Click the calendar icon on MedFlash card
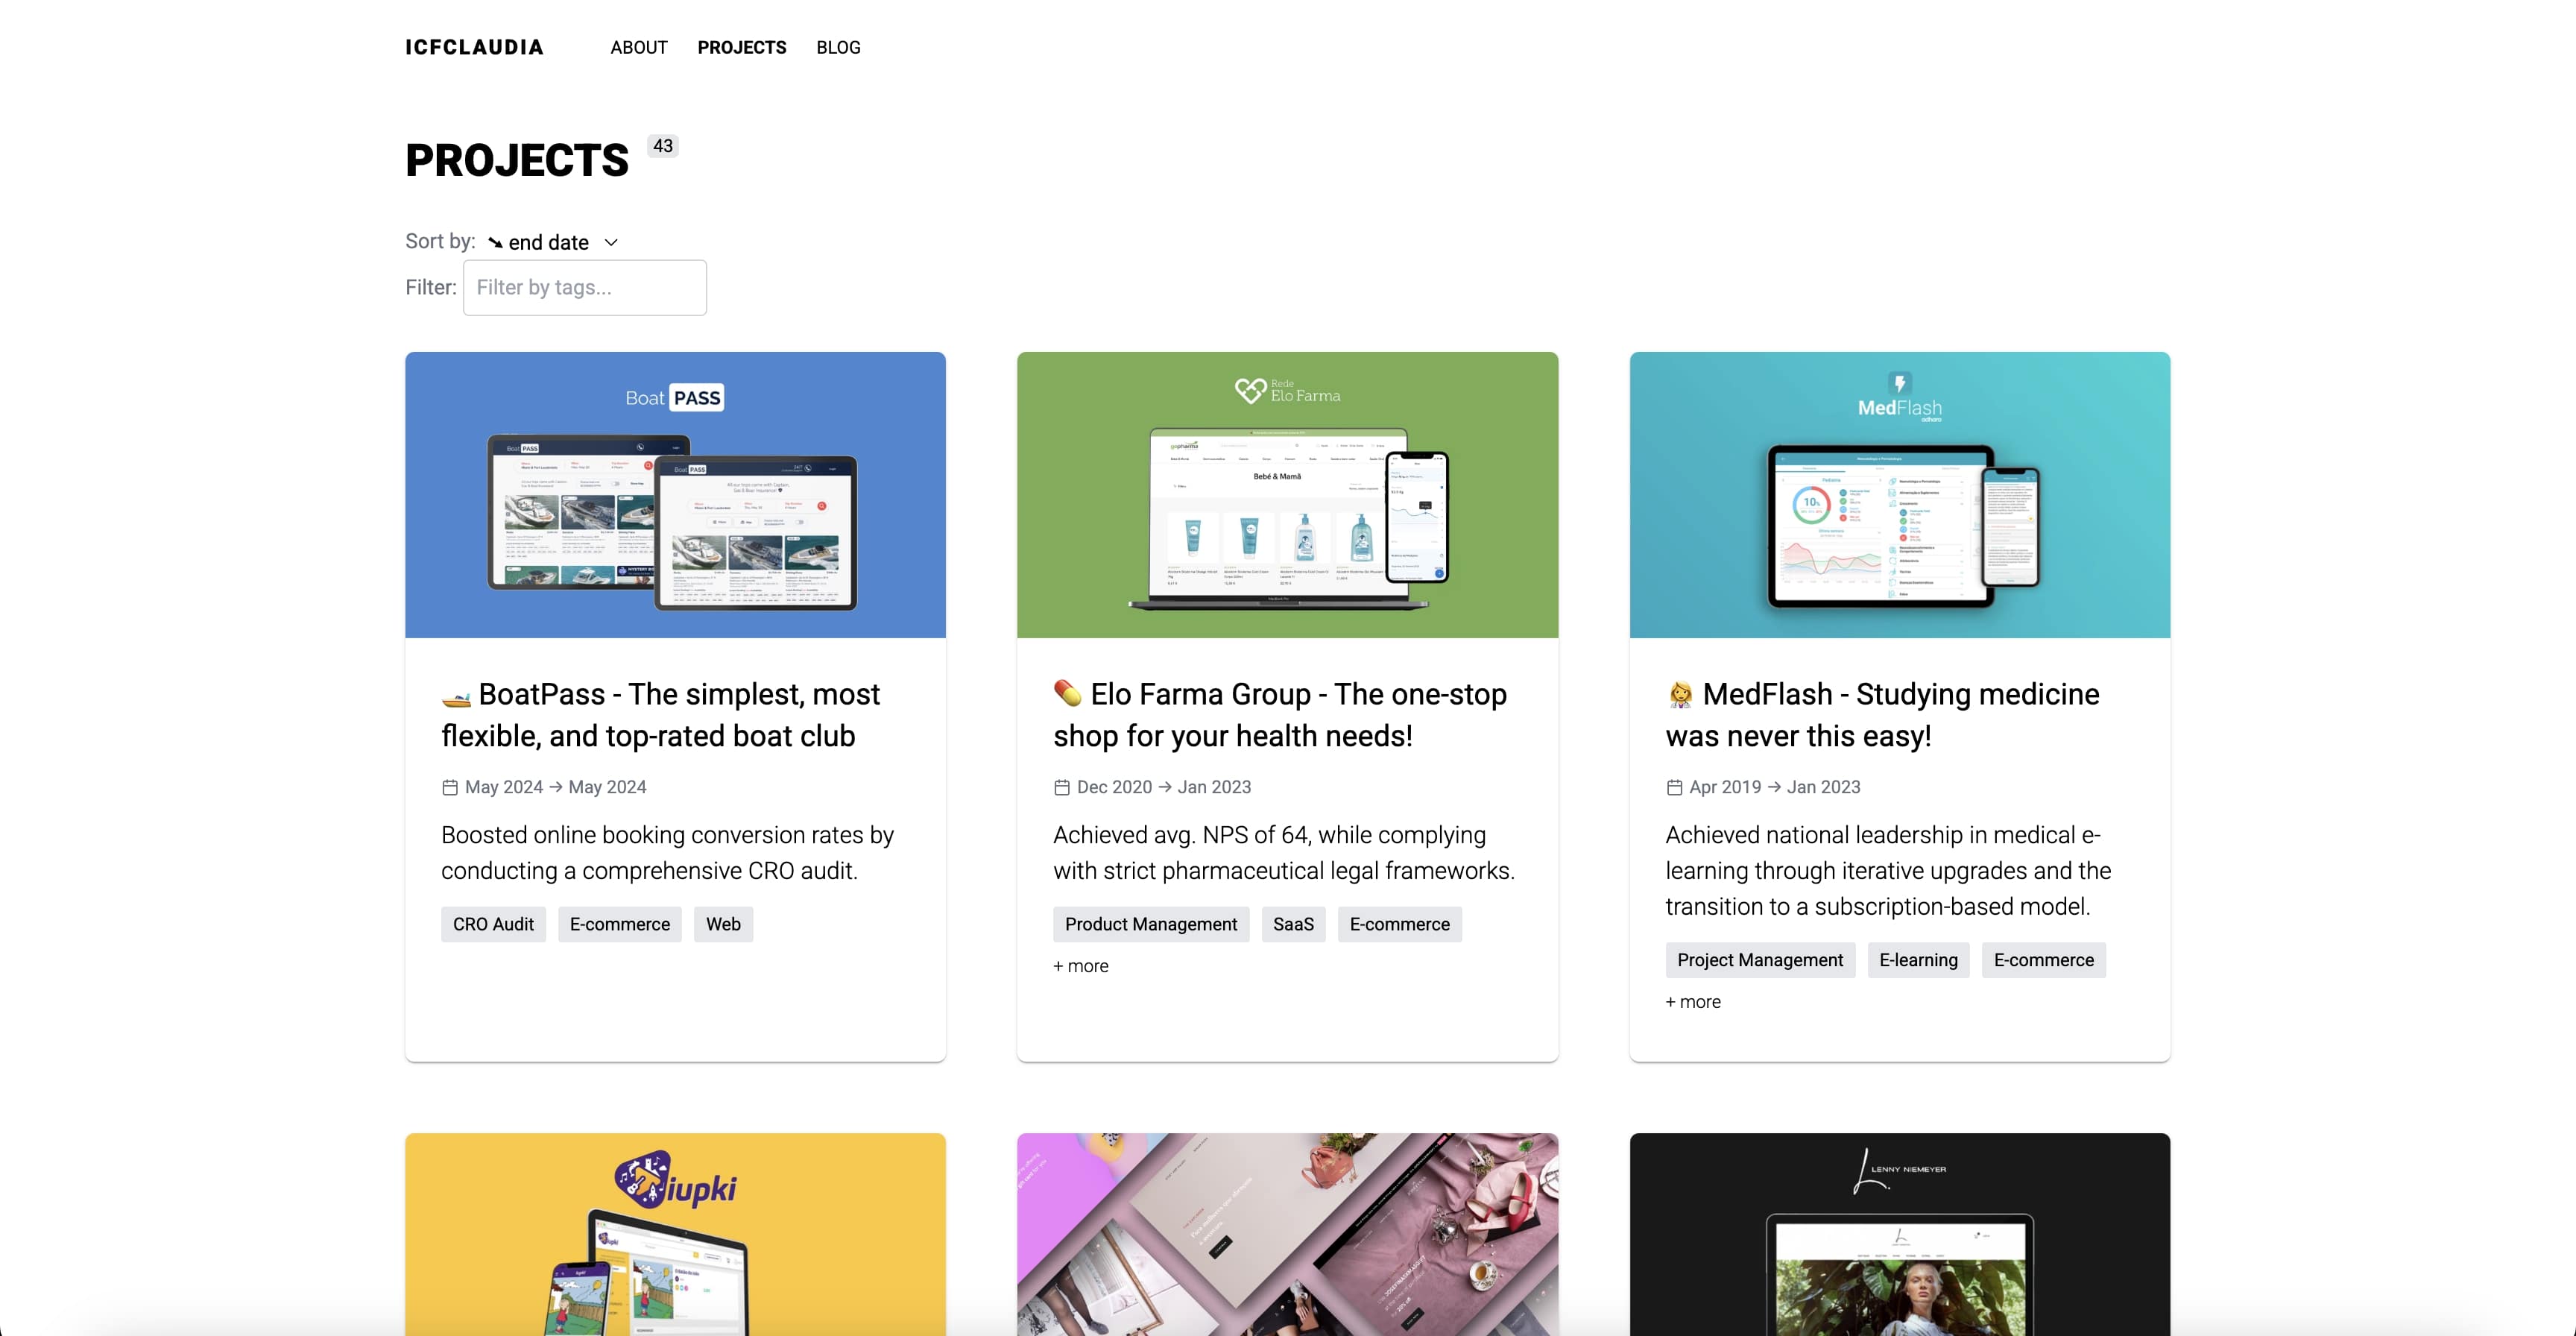The image size is (2576, 1336). [1673, 787]
